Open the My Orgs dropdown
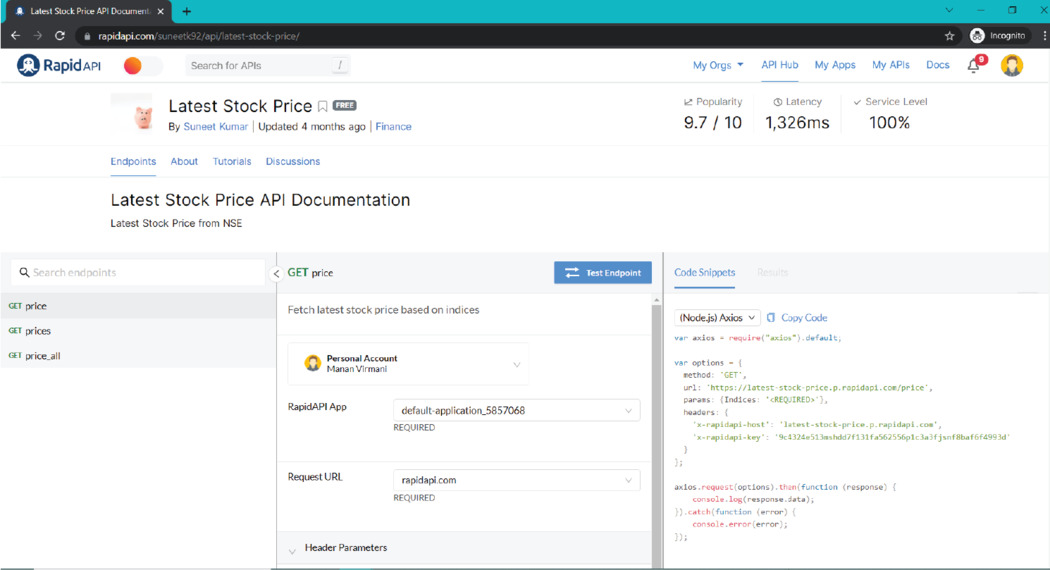 pos(718,65)
